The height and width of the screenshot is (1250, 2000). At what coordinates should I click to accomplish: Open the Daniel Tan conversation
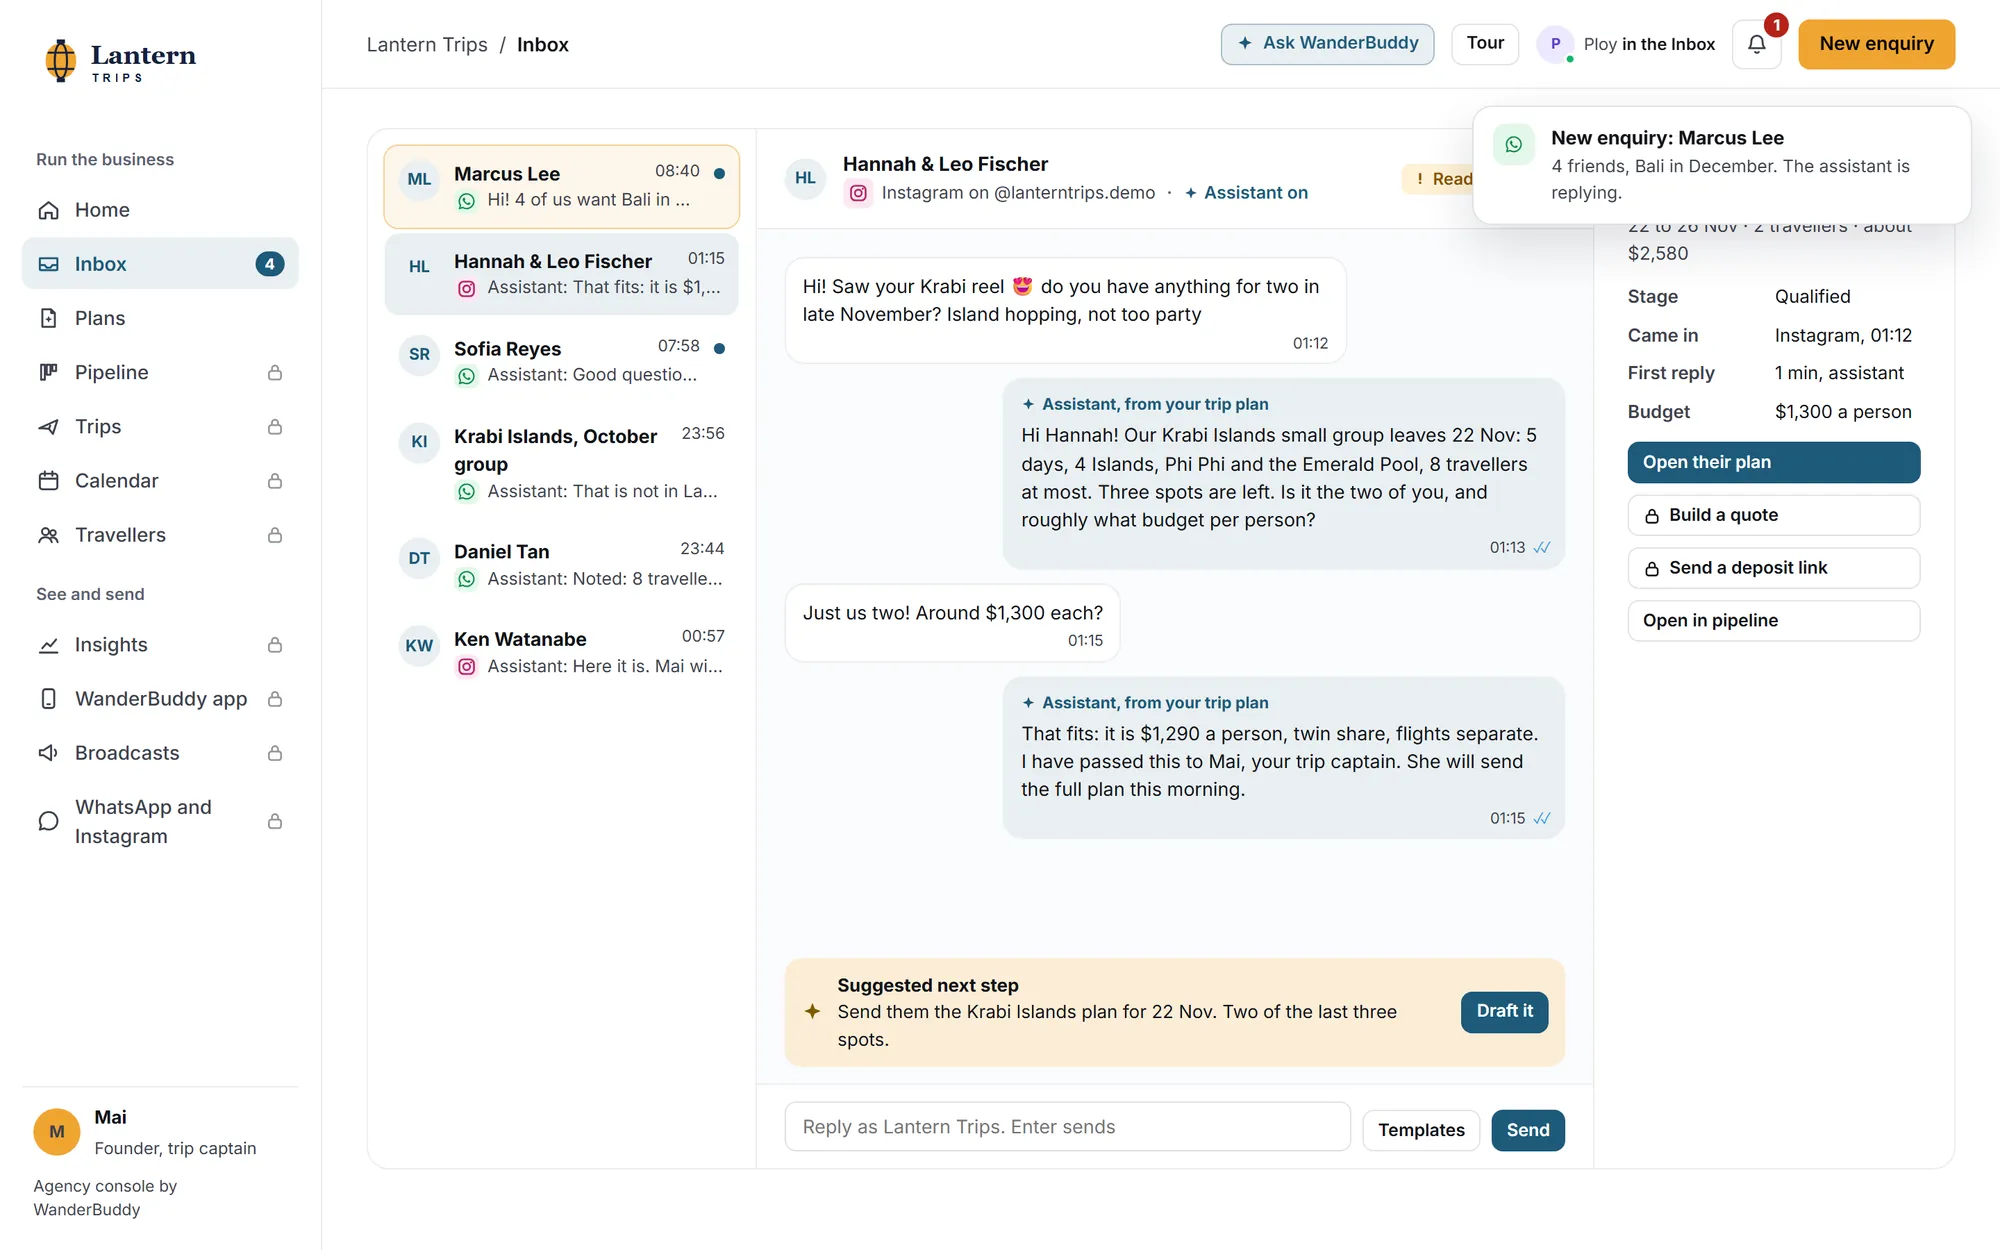coord(561,565)
